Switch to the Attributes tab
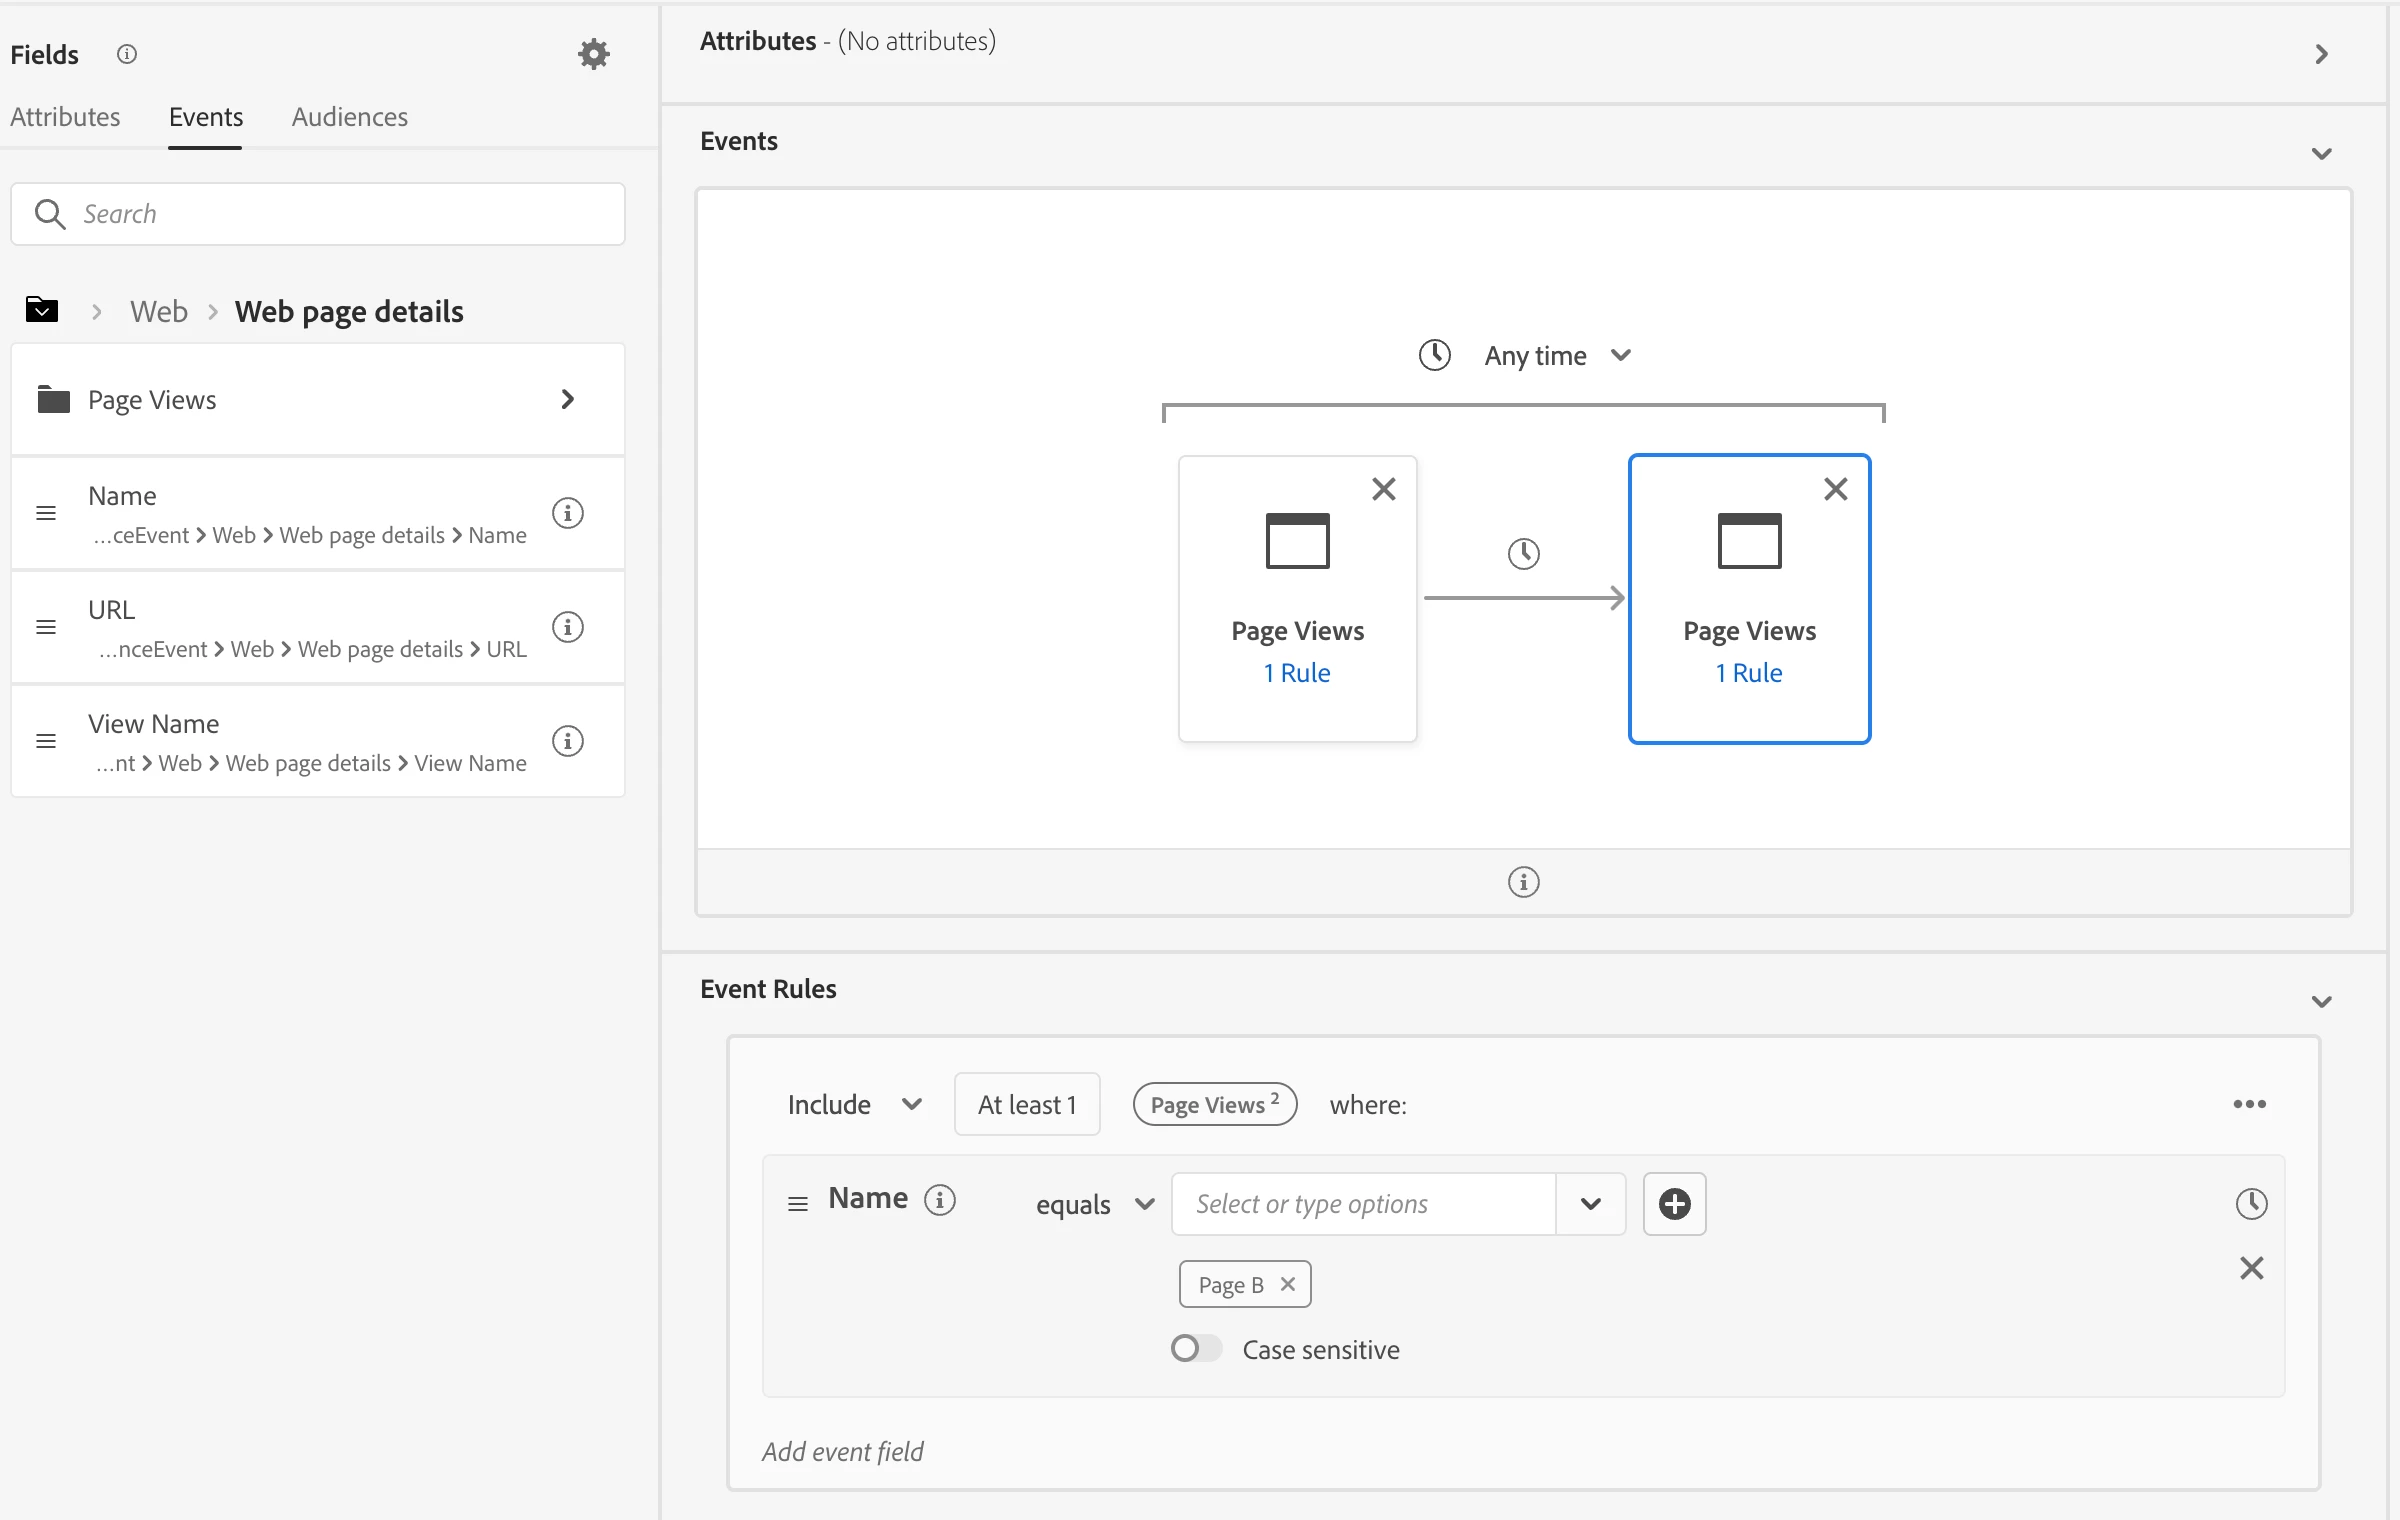 pos(65,117)
